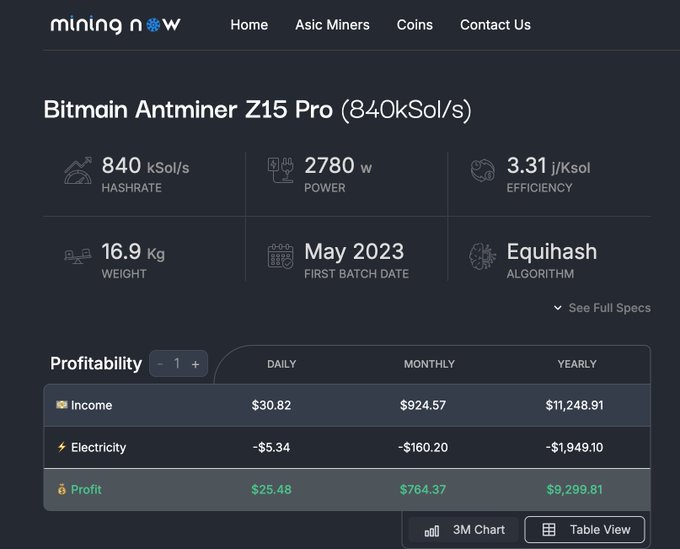The image size is (680, 549).
Task: Click the power plug icon
Action: coord(281,170)
